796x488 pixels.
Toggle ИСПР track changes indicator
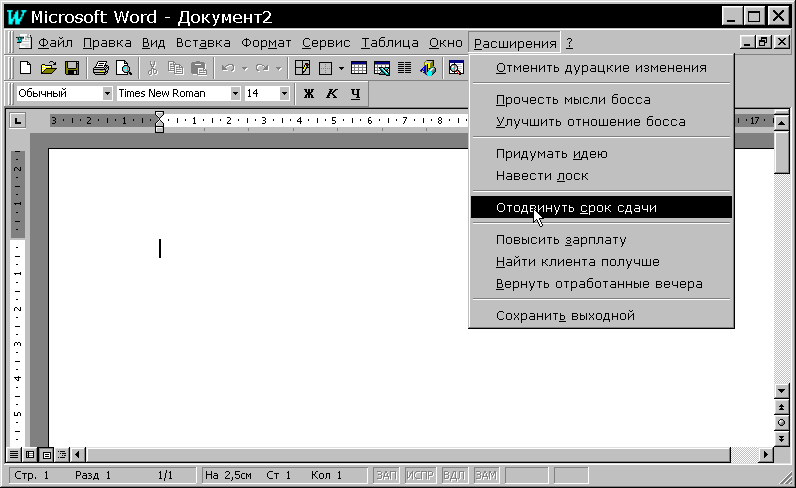click(x=420, y=475)
